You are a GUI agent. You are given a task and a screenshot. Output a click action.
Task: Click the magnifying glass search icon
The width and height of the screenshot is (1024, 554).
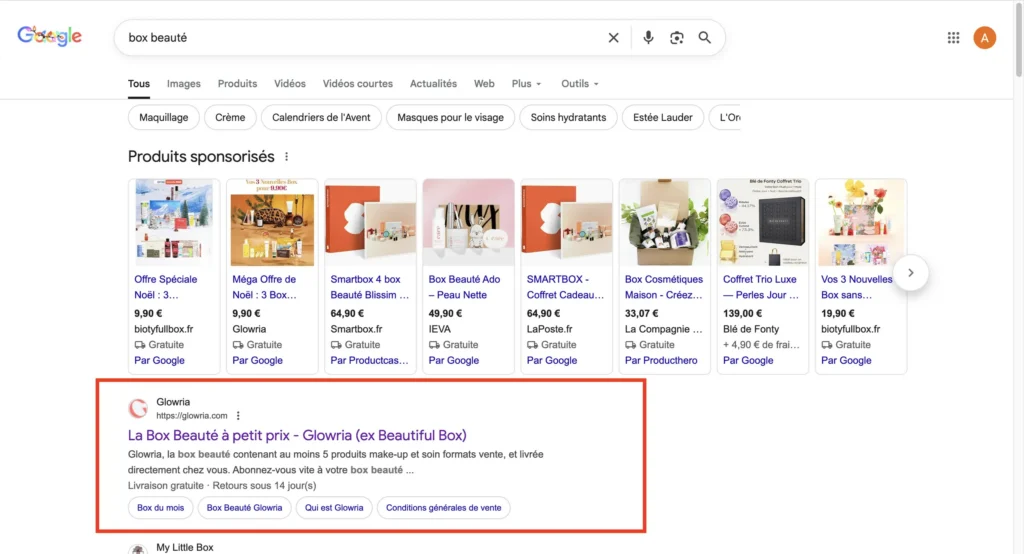[x=705, y=38]
